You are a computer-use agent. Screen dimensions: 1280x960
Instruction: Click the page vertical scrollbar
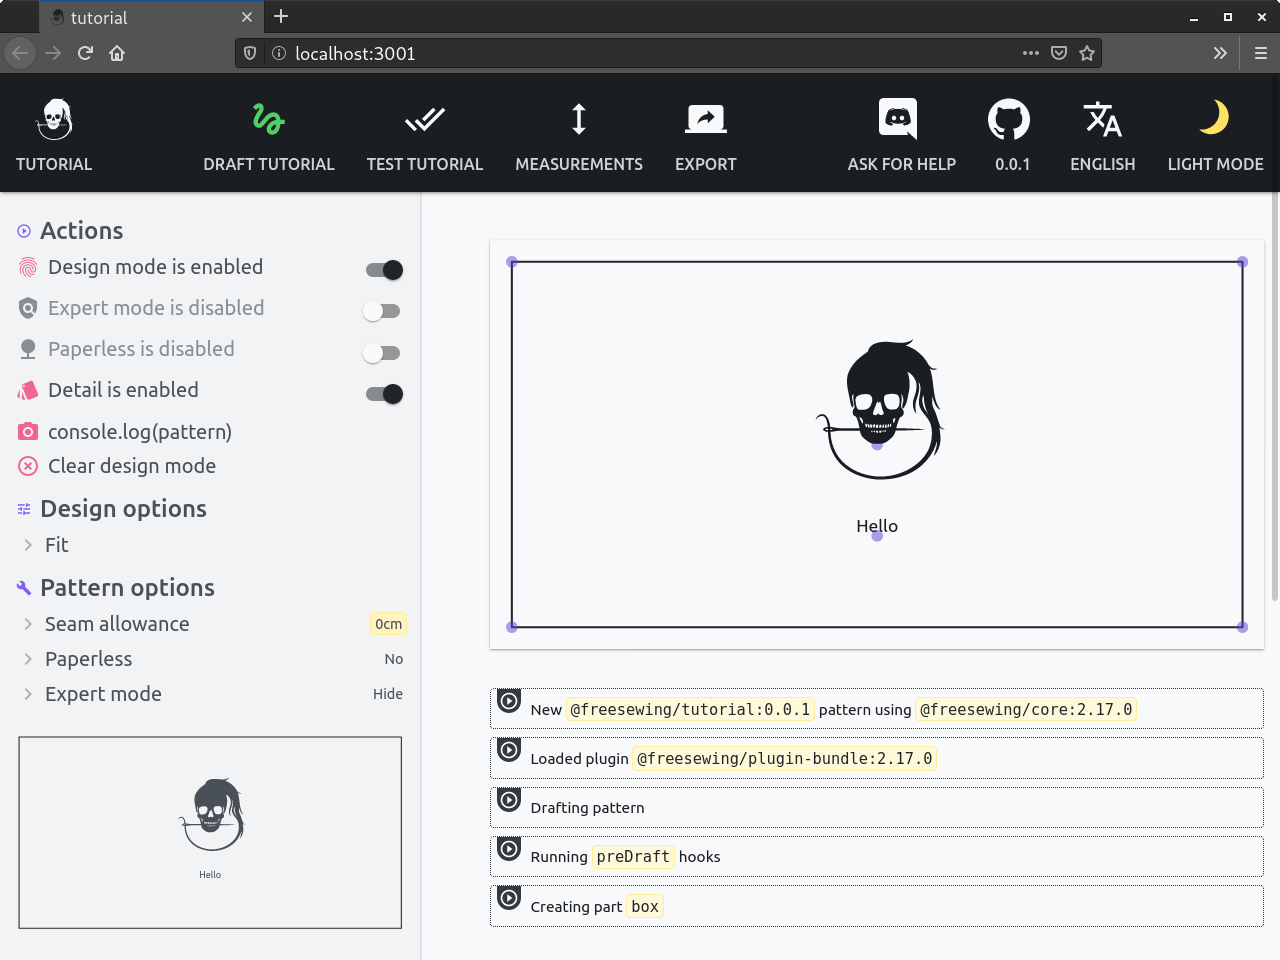tap(1275, 397)
